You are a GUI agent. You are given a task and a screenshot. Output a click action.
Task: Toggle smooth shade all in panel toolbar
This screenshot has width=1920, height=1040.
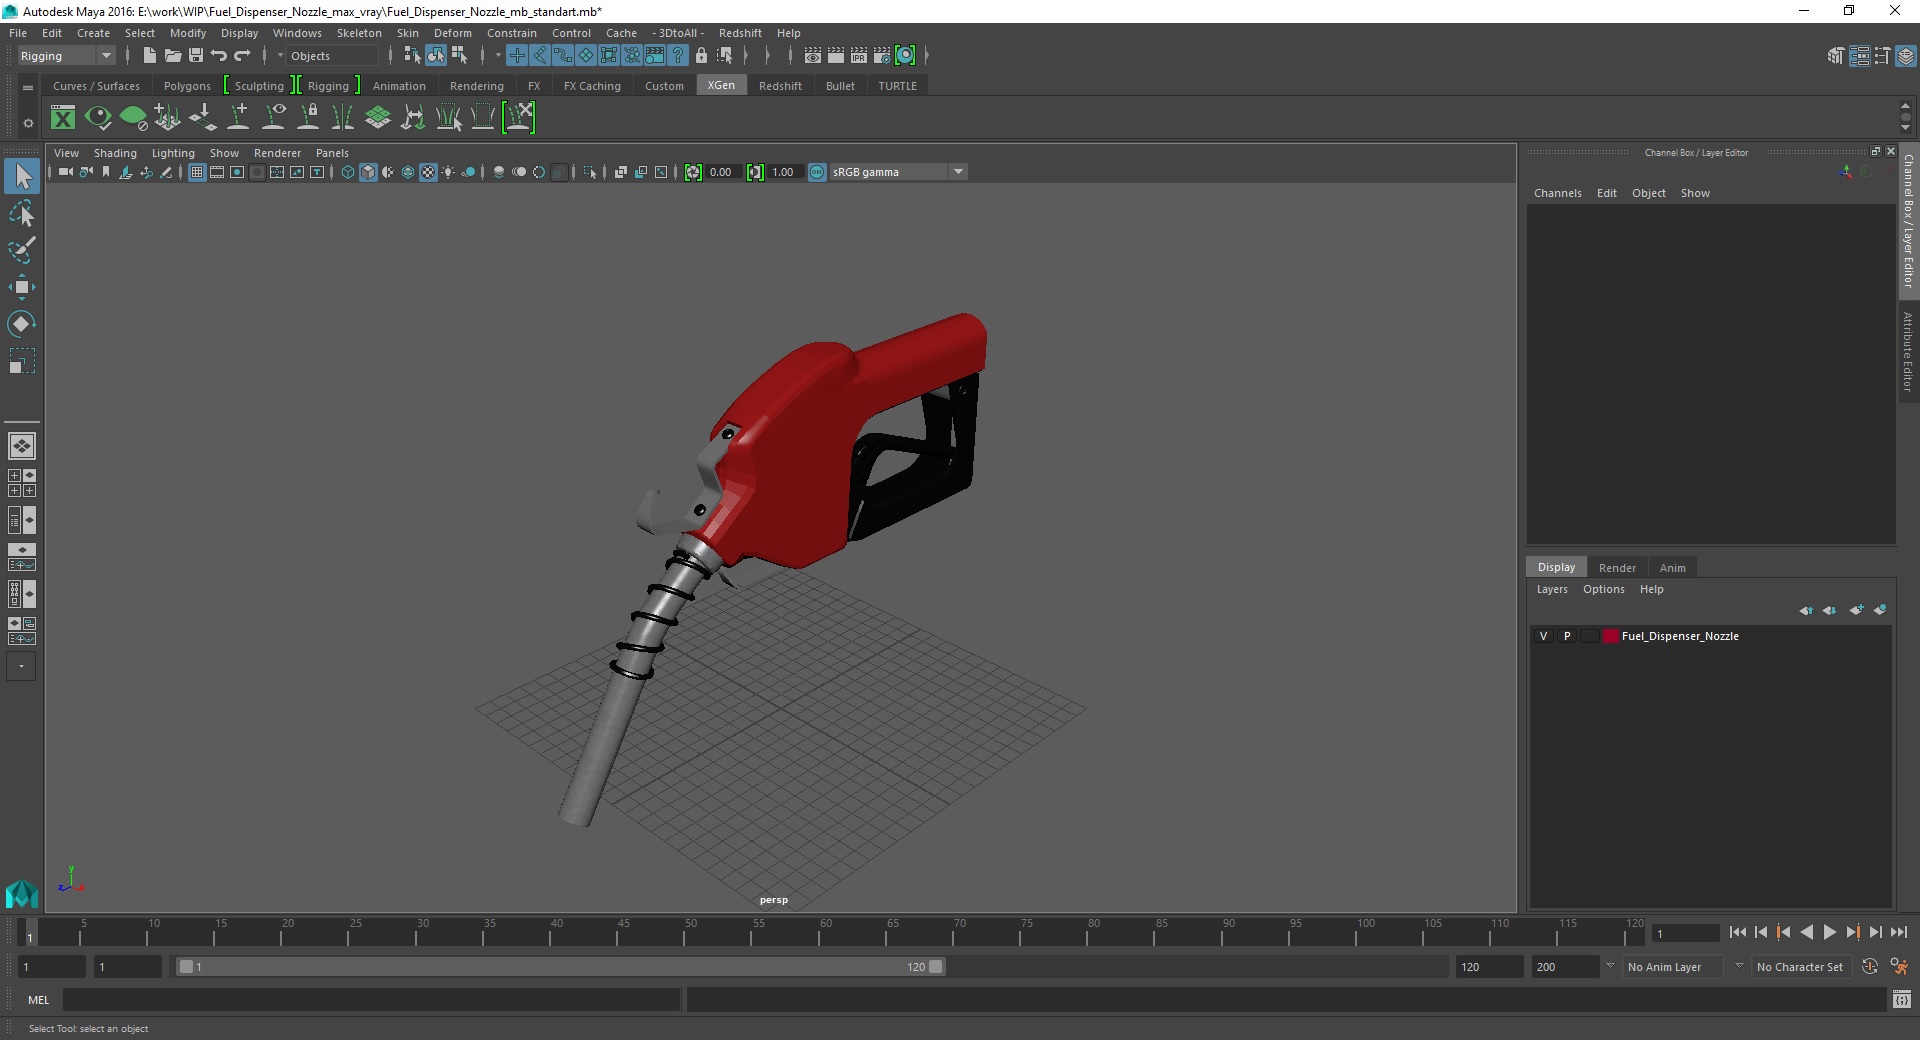click(x=368, y=172)
